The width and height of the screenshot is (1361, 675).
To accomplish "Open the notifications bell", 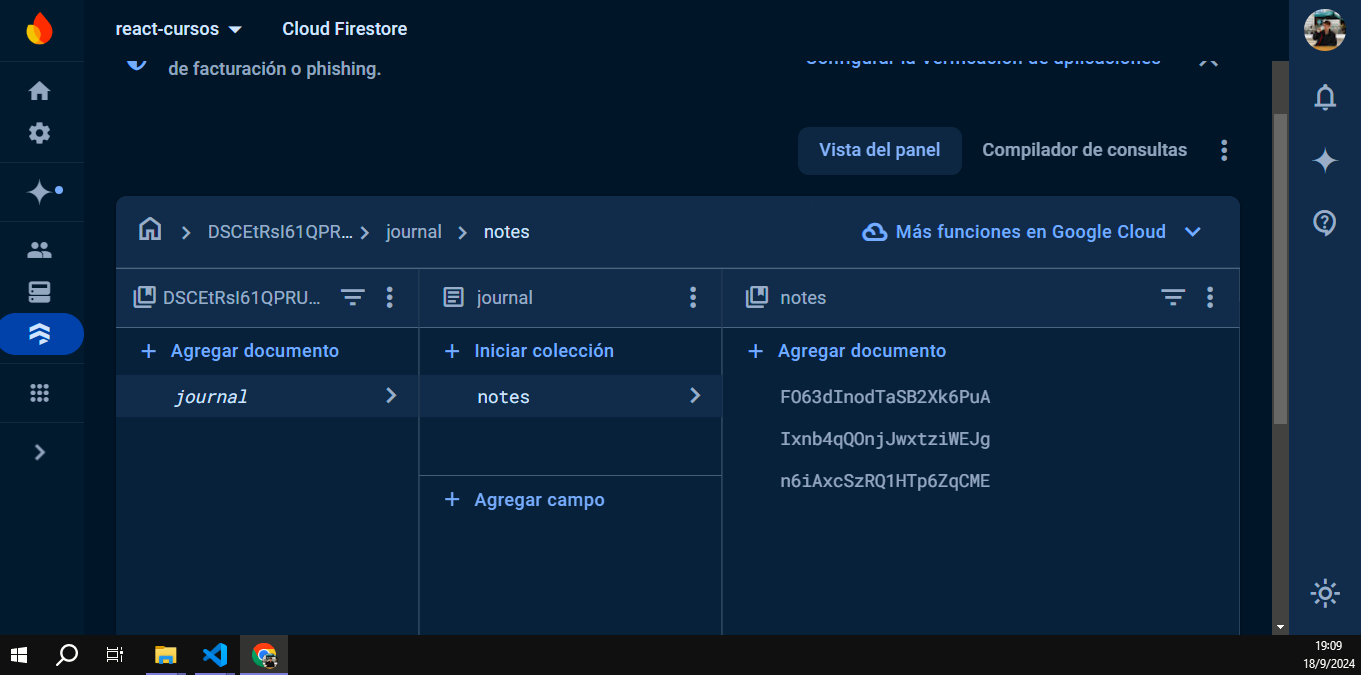I will click(x=1325, y=97).
